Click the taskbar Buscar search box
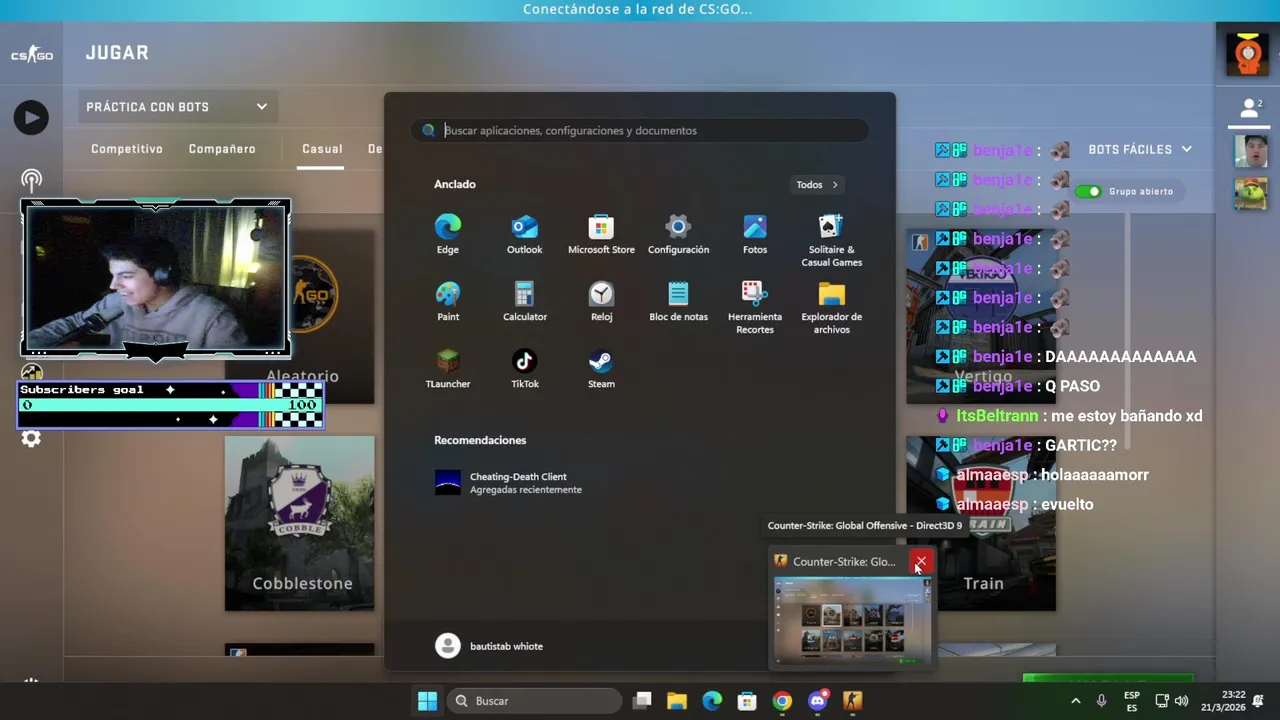Image resolution: width=1280 pixels, height=720 pixels. point(535,701)
